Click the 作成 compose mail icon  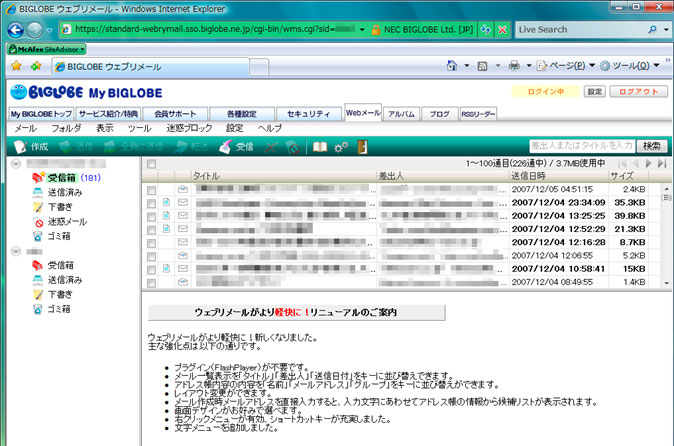pos(20,147)
